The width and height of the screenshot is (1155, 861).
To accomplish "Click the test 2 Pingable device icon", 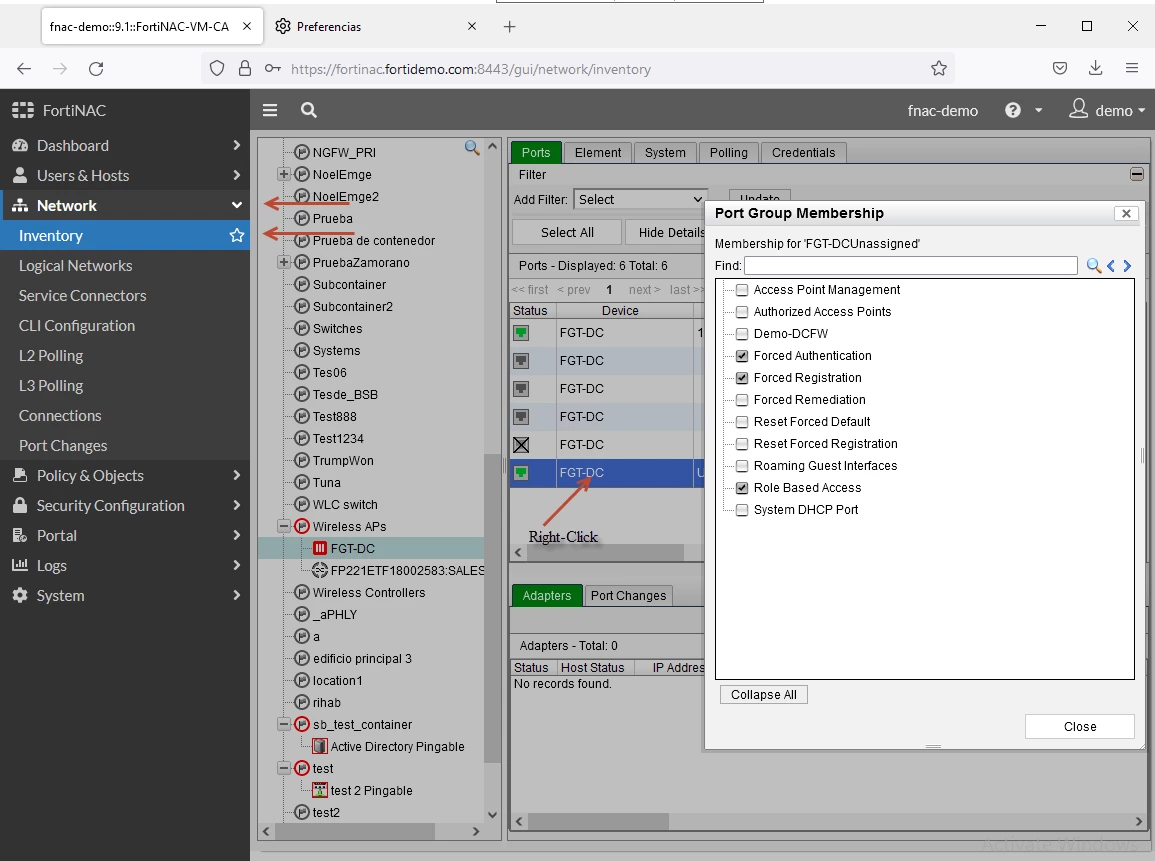I will (320, 790).
